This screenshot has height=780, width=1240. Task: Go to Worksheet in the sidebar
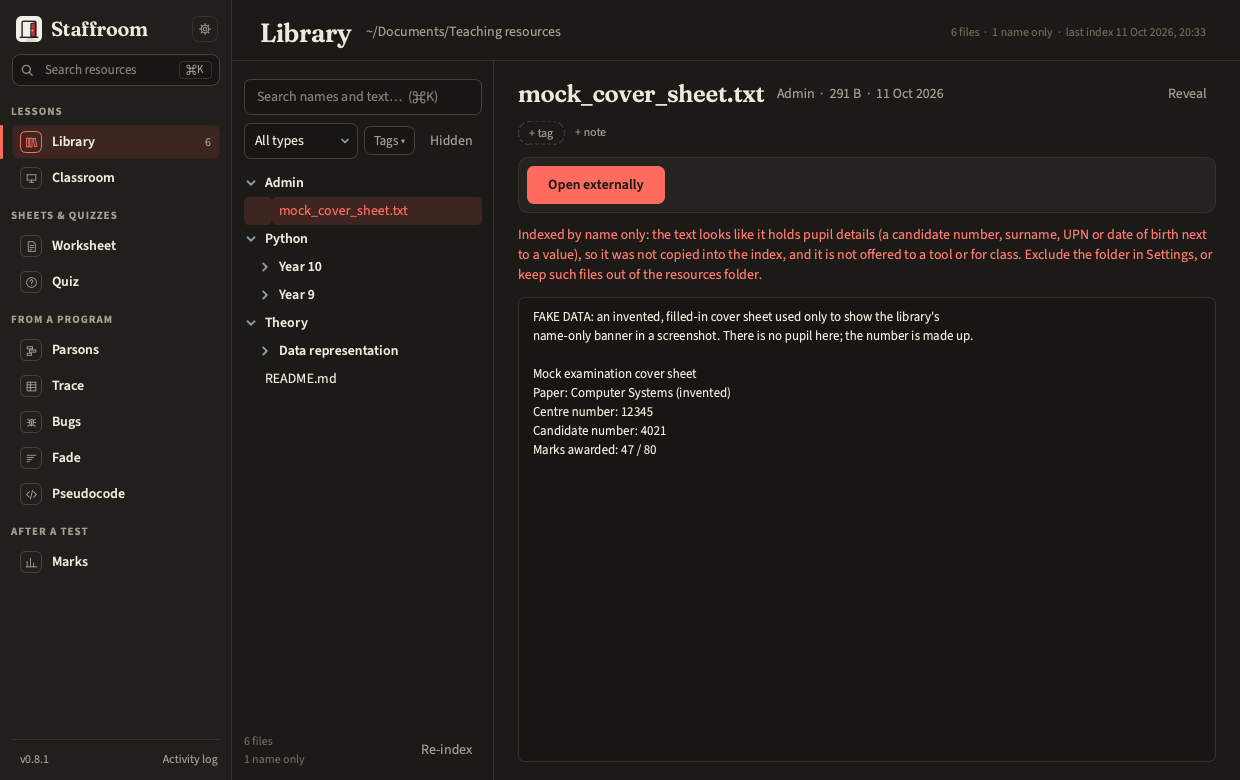point(116,246)
